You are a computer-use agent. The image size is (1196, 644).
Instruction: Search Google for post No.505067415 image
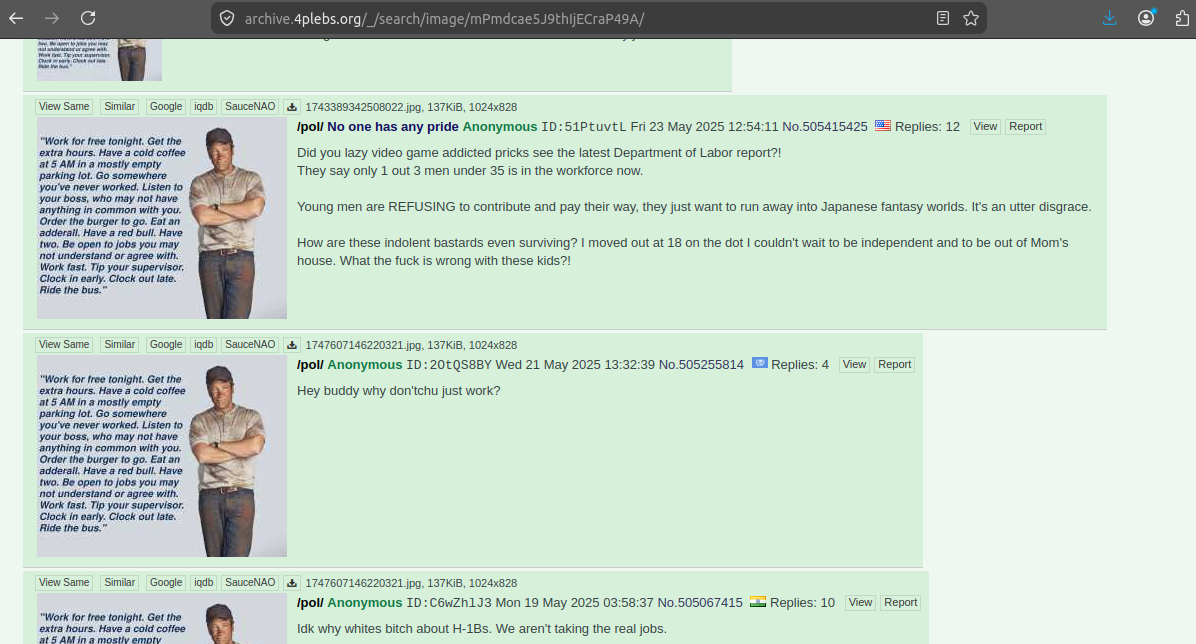pyautogui.click(x=166, y=583)
